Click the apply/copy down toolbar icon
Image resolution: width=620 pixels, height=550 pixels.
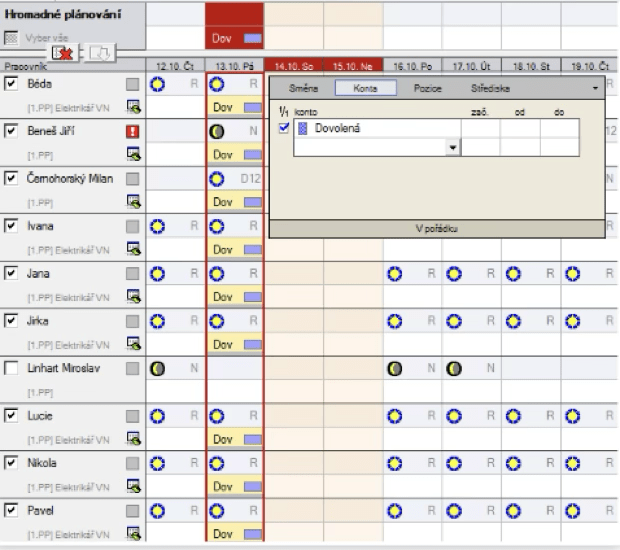click(x=99, y=53)
